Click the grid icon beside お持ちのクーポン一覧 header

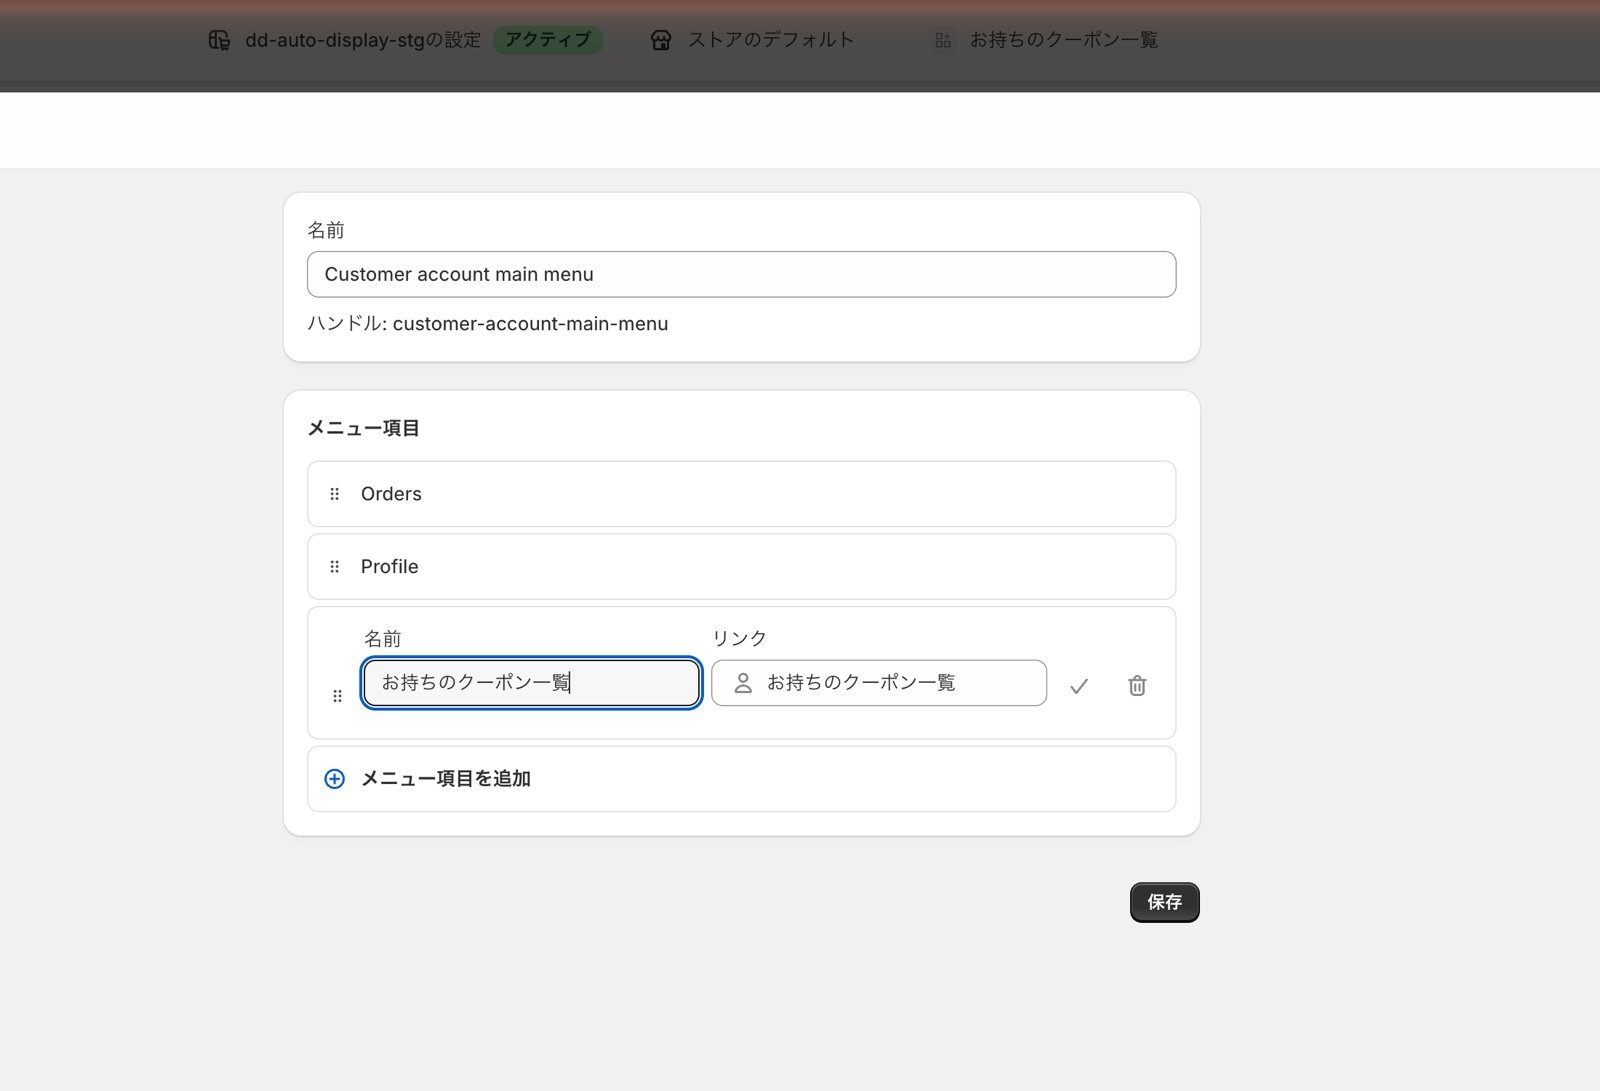(943, 40)
